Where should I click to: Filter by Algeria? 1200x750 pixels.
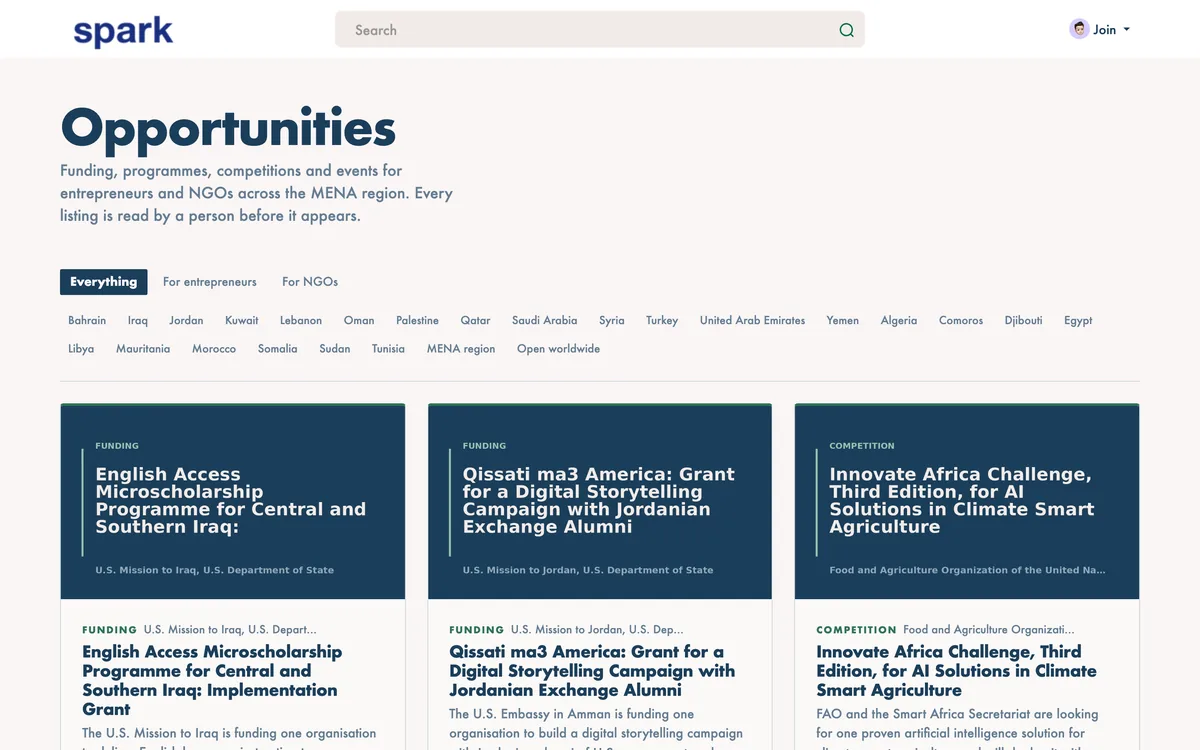pos(899,321)
